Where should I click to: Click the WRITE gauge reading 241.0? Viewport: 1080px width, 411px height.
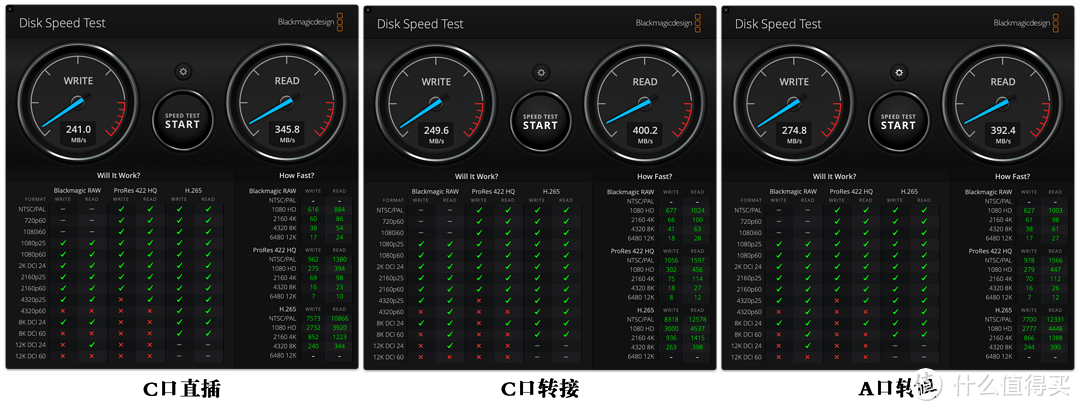click(78, 103)
